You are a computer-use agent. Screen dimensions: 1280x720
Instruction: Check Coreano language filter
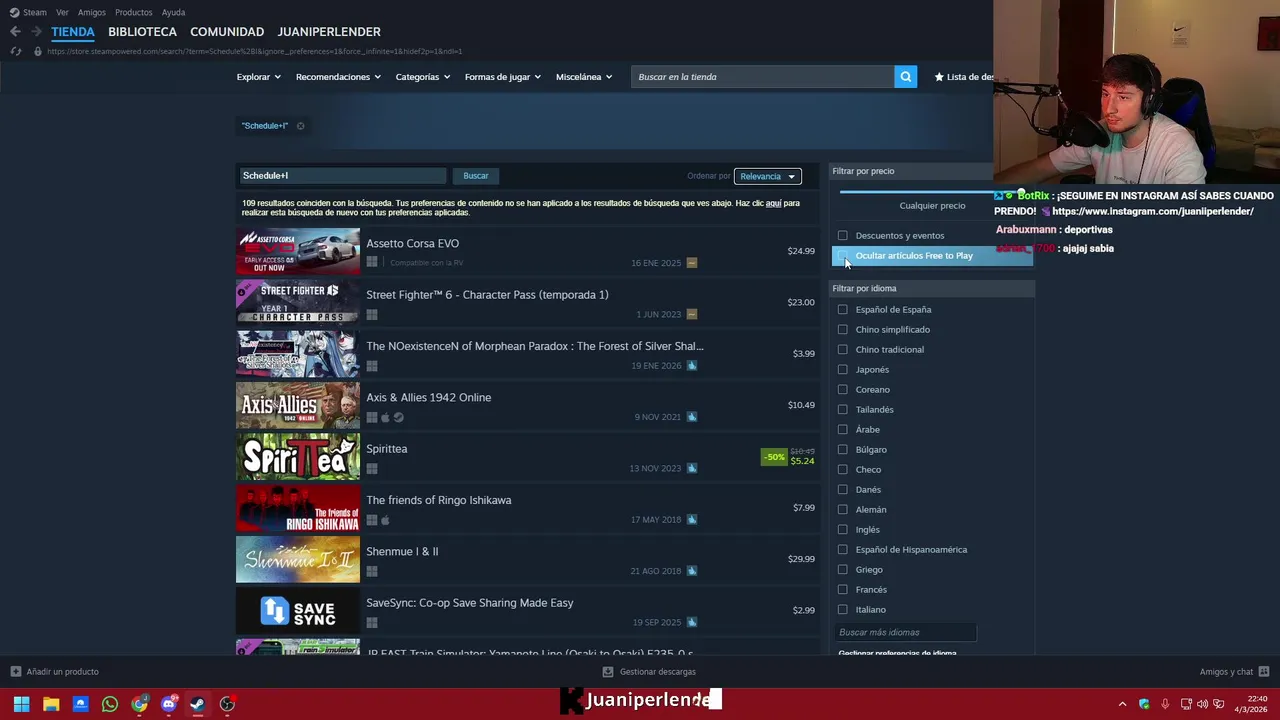pyautogui.click(x=843, y=390)
